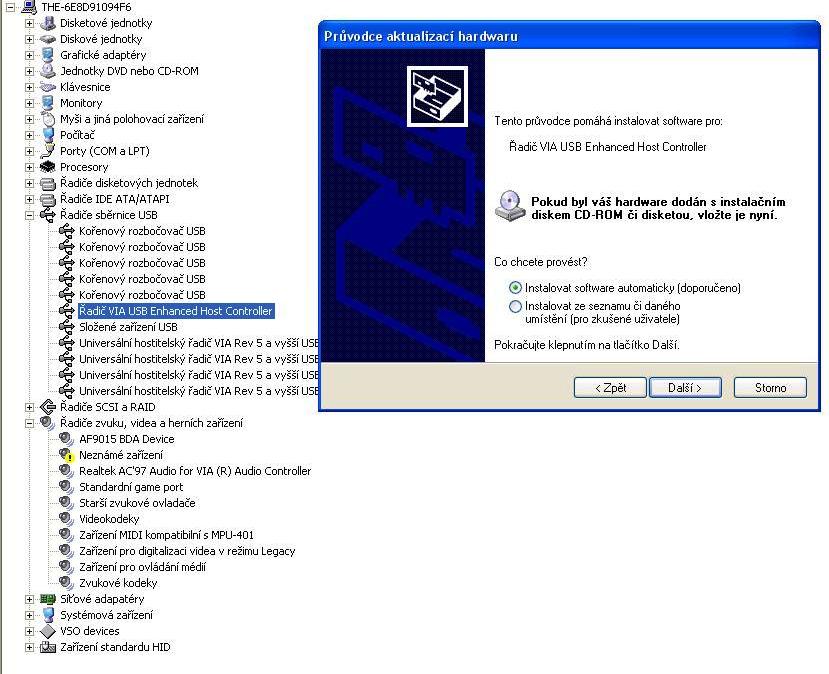The image size is (829, 674).
Task: Select Realtek AC'97 Audio for VIA device
Action: point(195,471)
